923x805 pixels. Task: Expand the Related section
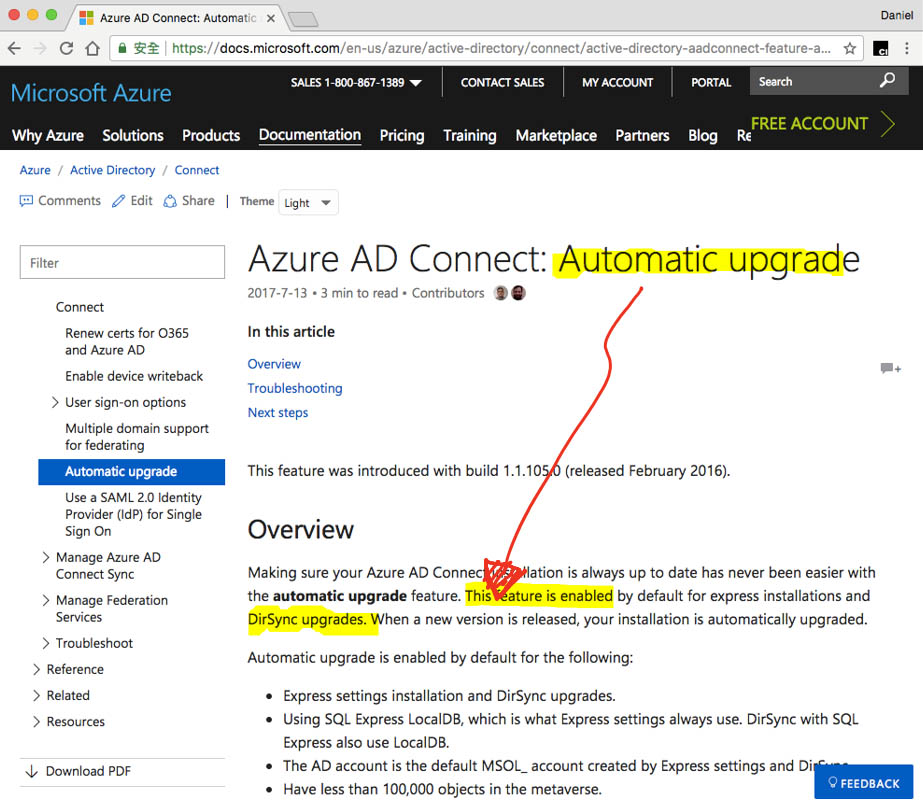(x=36, y=696)
